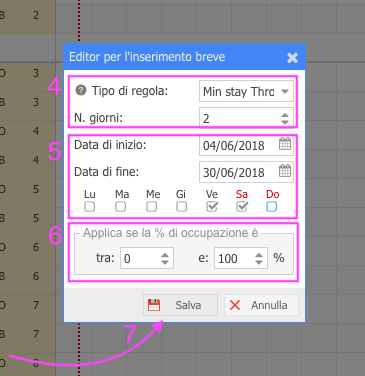Image resolution: width=365 pixels, height=376 pixels.
Task: Edit the Data di fine date field
Action: (246, 172)
